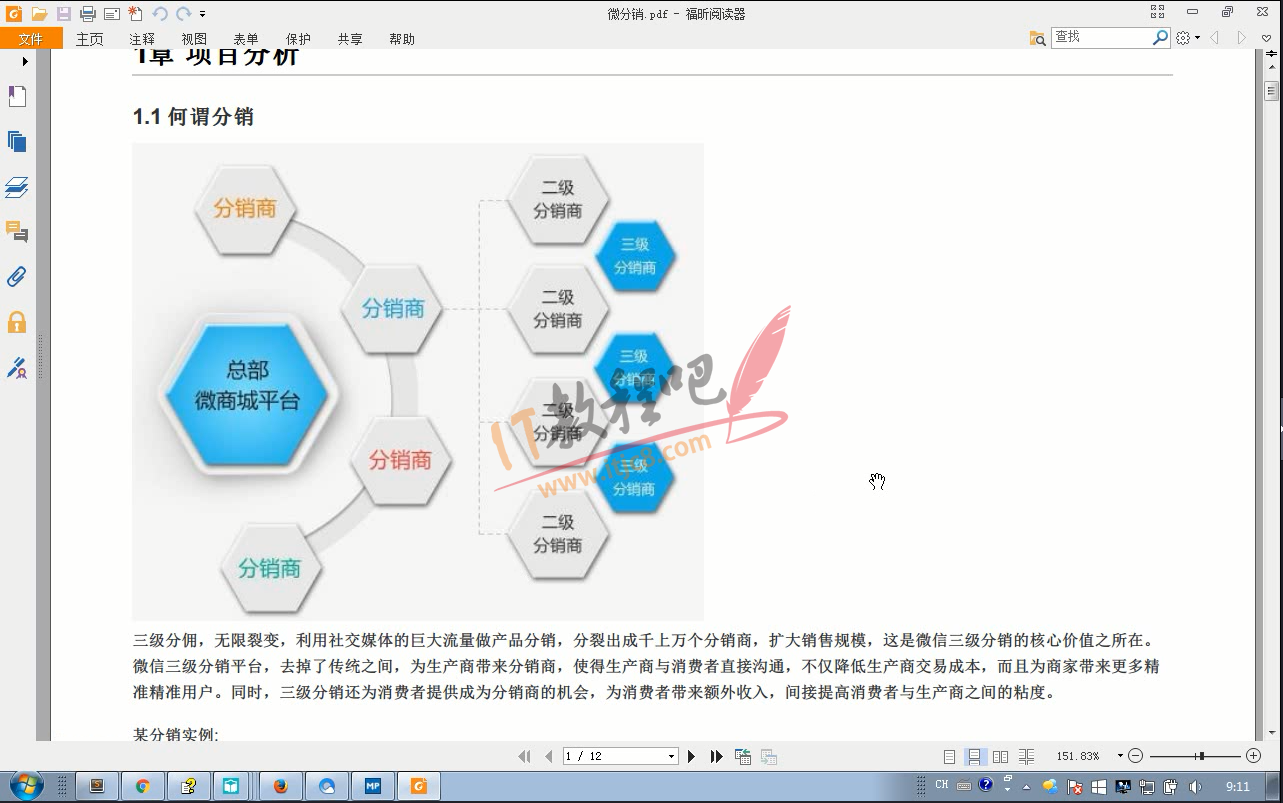Click the vertical scrollbar thumb

(1271, 91)
